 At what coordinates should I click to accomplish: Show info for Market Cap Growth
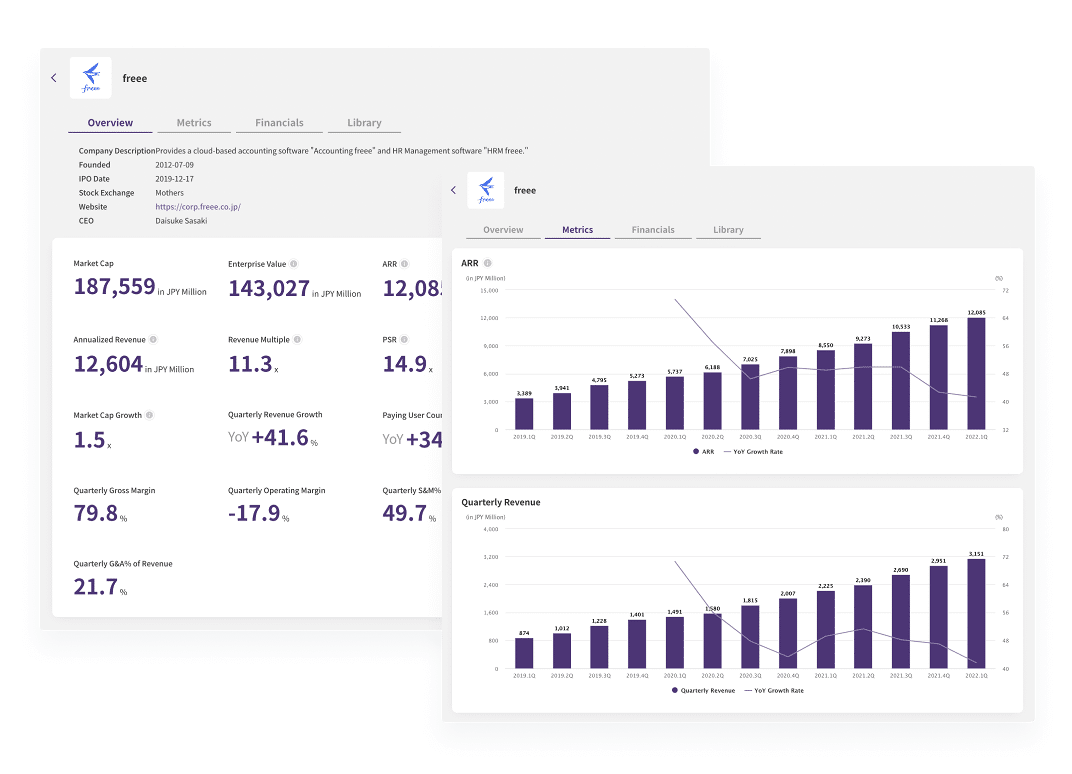coord(150,415)
